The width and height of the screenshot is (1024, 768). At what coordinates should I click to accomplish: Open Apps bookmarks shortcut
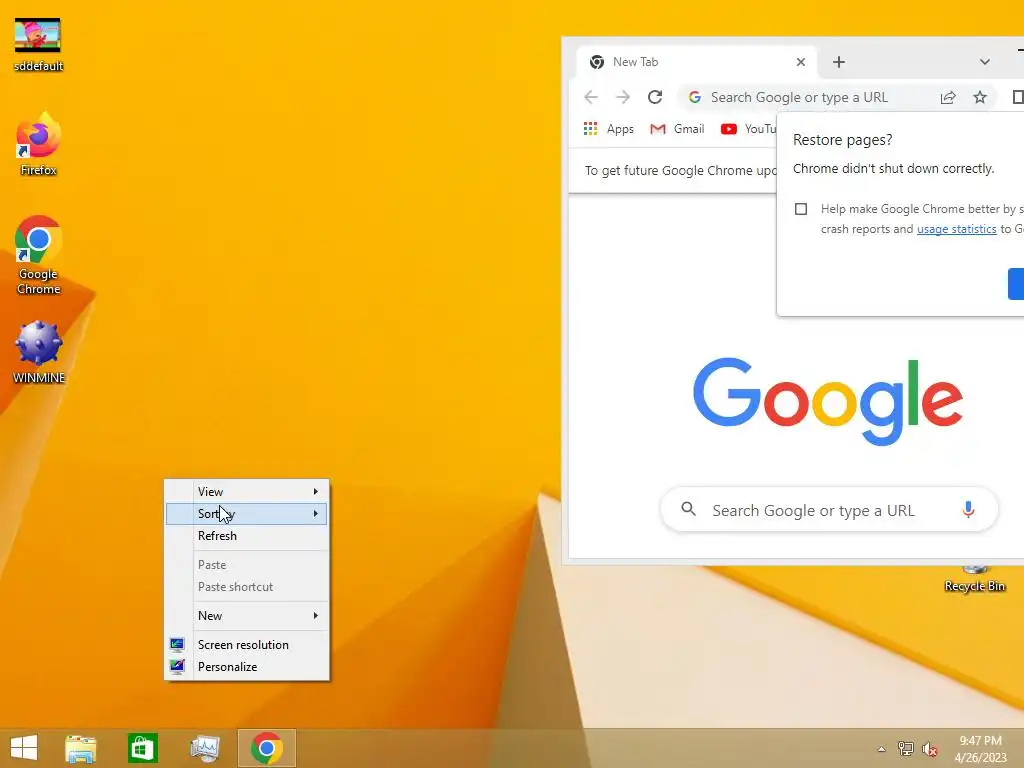[608, 129]
